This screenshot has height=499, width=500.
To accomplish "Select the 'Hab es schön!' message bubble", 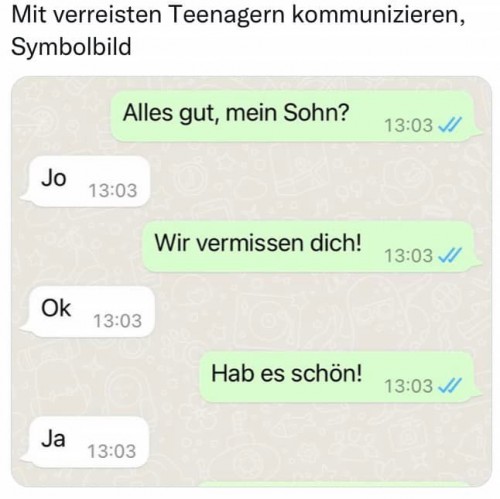I will [340, 376].
